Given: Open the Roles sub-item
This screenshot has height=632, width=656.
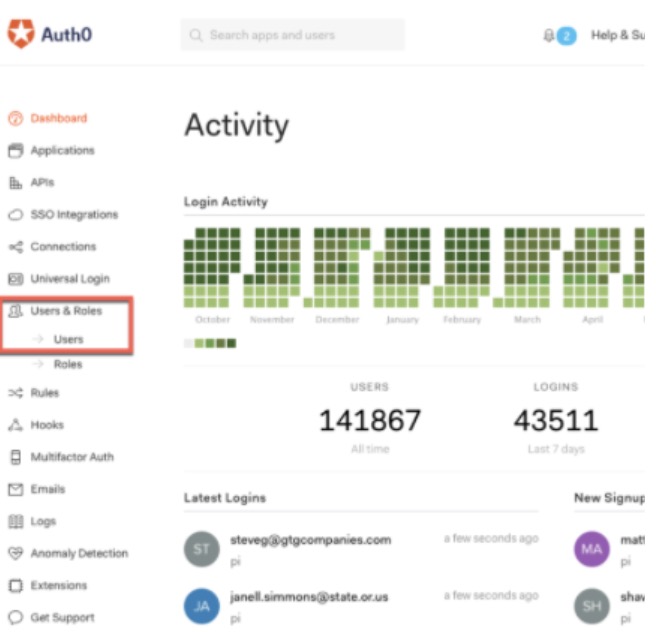Looking at the screenshot, I should point(68,364).
